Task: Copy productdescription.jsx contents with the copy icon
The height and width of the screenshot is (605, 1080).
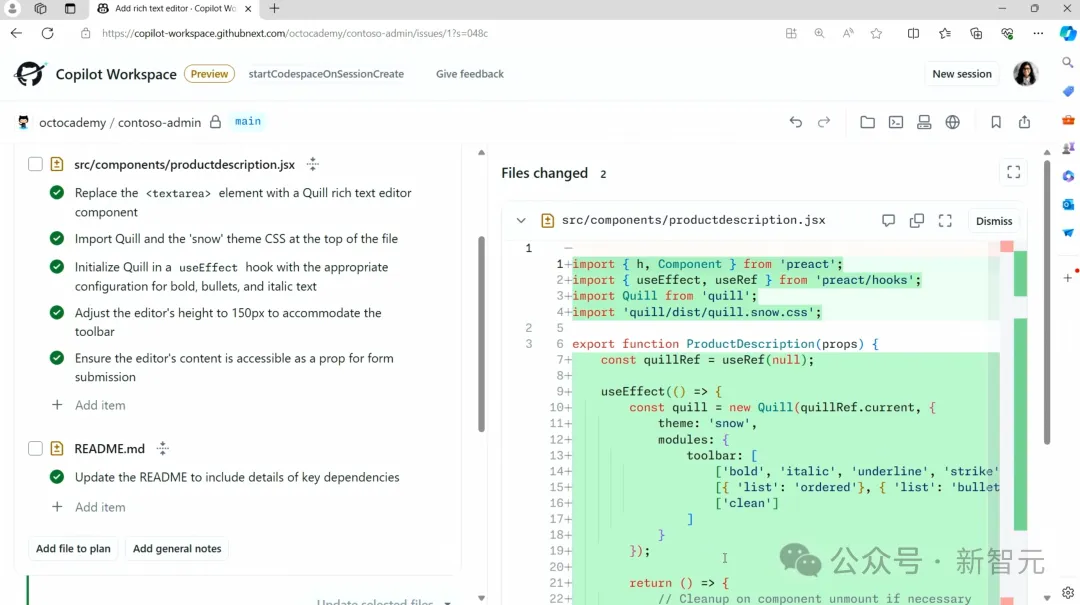Action: [x=917, y=221]
